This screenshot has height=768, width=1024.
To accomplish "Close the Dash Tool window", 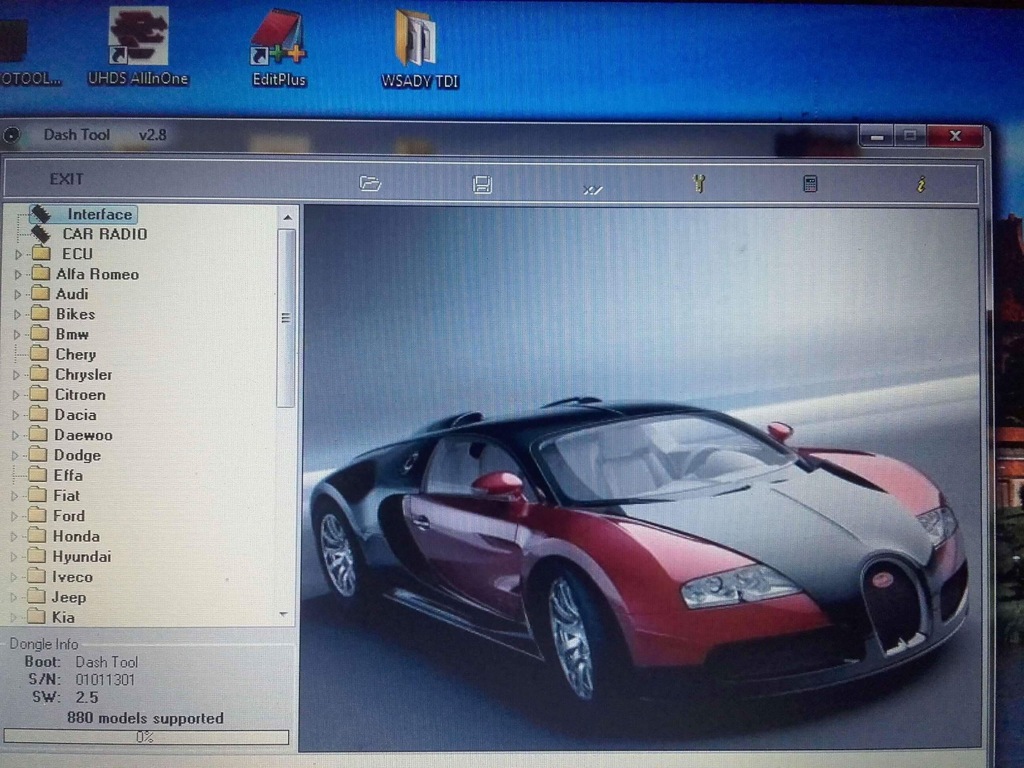I will click(x=955, y=135).
